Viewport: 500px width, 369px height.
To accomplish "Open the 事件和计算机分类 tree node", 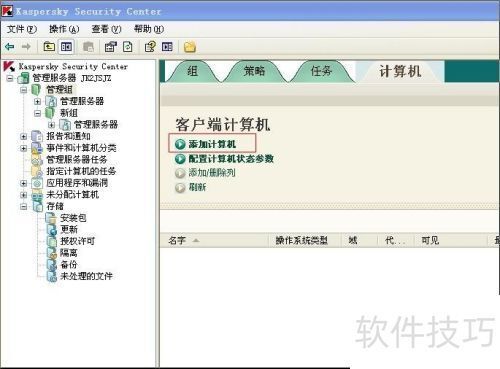I will [81, 148].
